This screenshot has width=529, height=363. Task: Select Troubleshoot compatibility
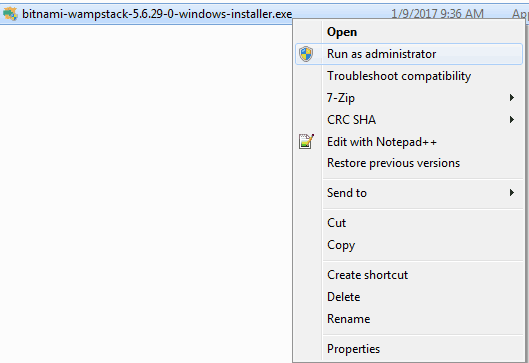pyautogui.click(x=409, y=76)
